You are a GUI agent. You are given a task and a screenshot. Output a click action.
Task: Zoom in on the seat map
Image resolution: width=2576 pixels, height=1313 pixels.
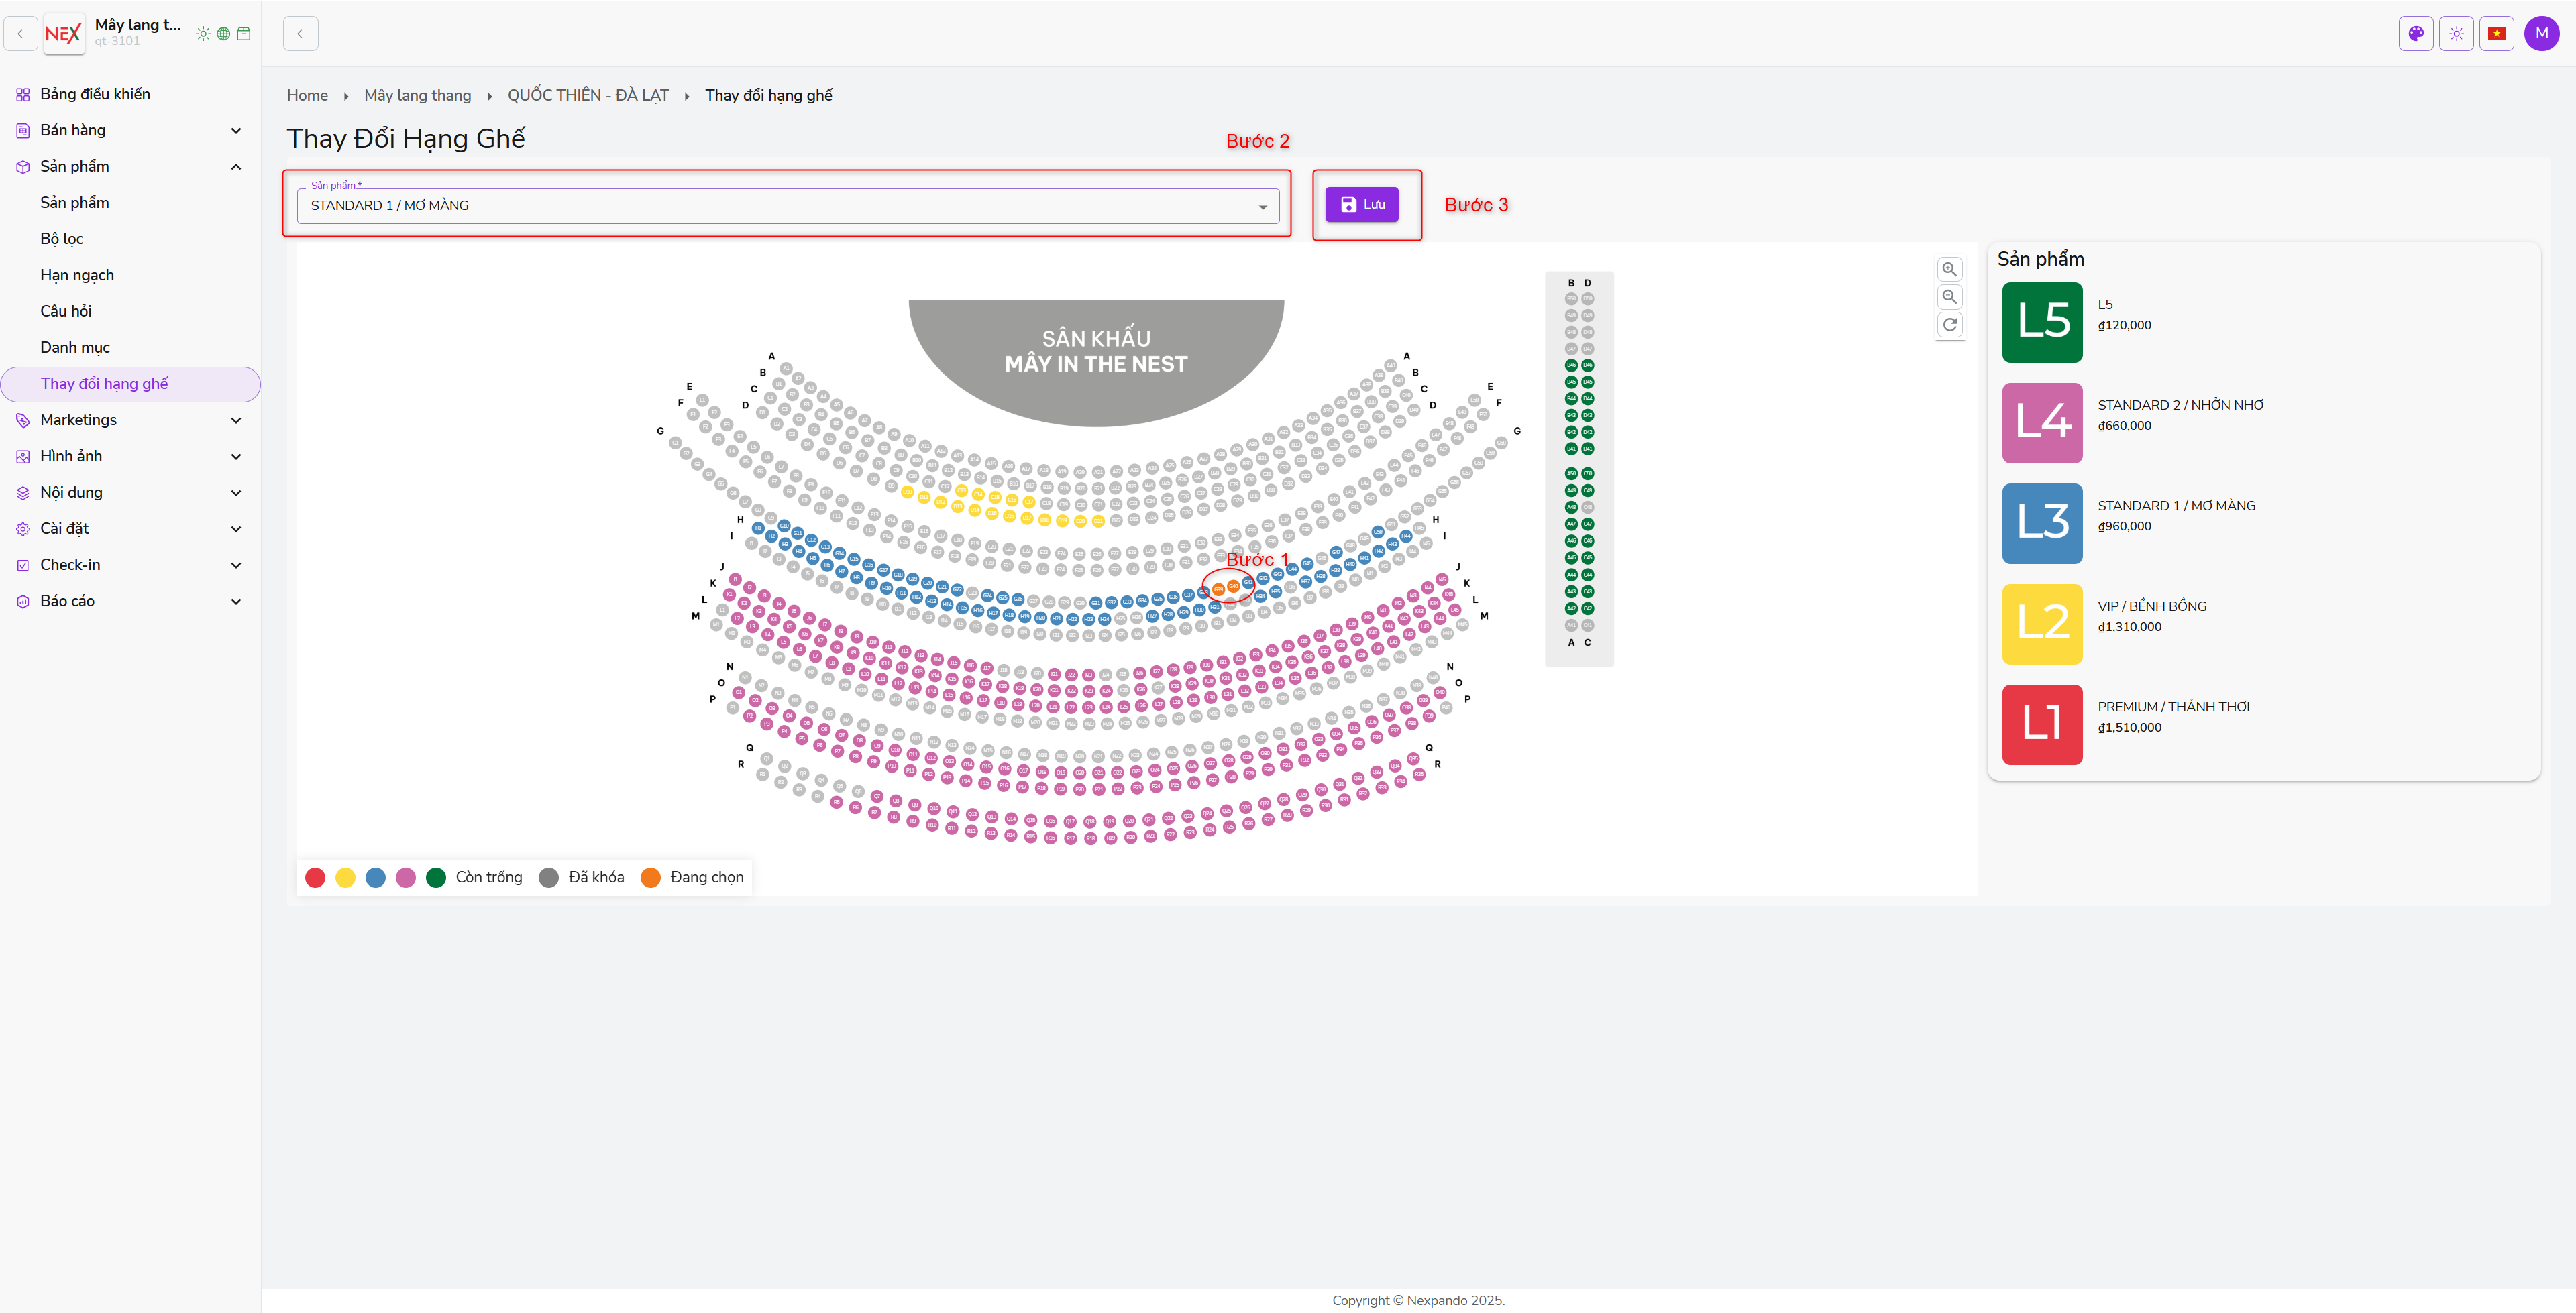(x=1949, y=269)
